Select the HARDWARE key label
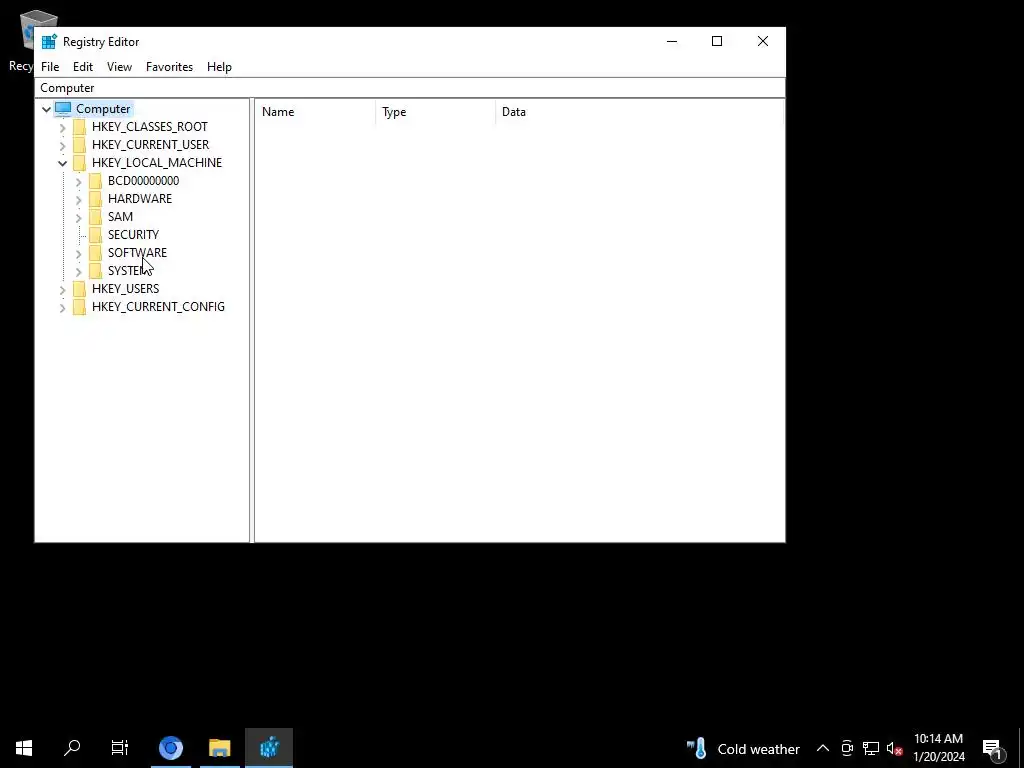The width and height of the screenshot is (1024, 768). (140, 199)
